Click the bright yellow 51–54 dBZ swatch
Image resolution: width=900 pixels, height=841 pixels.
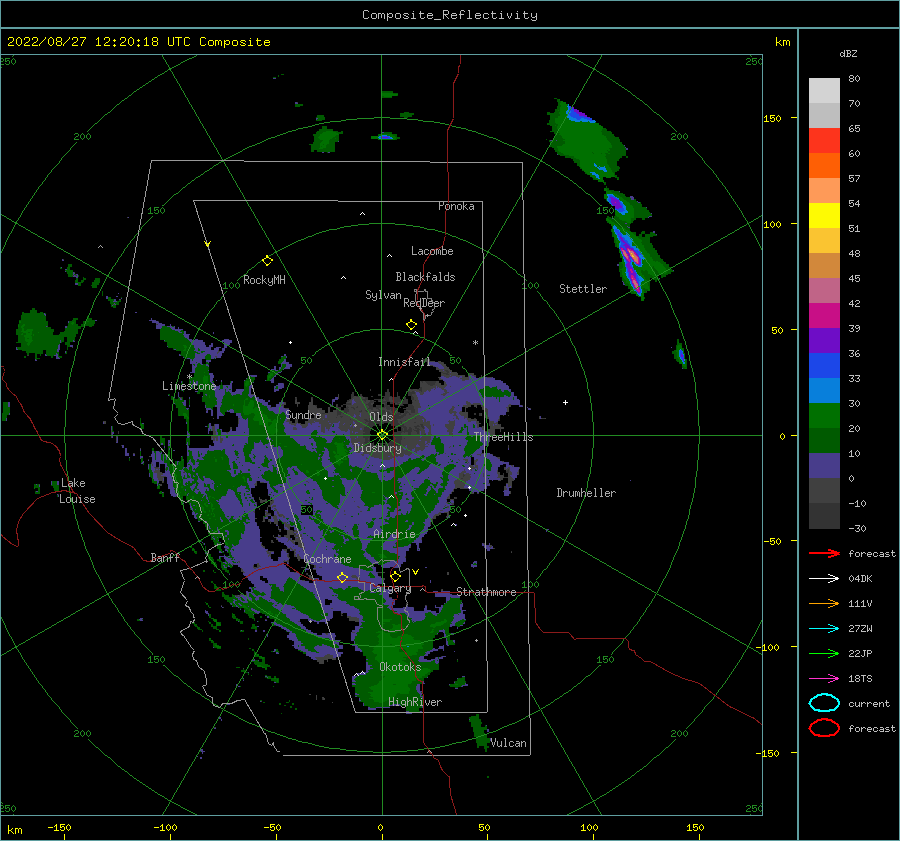[824, 215]
